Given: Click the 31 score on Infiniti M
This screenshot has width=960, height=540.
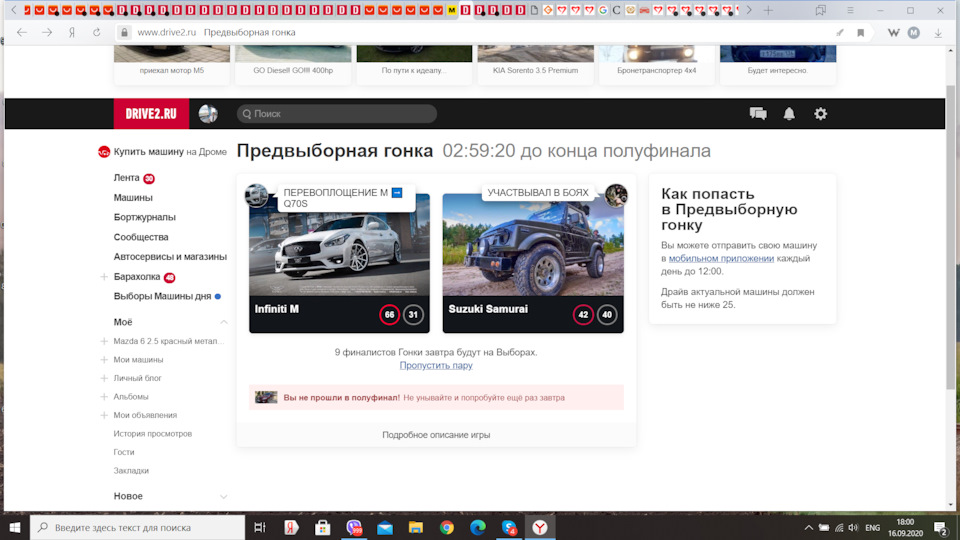Looking at the screenshot, I should (x=413, y=315).
